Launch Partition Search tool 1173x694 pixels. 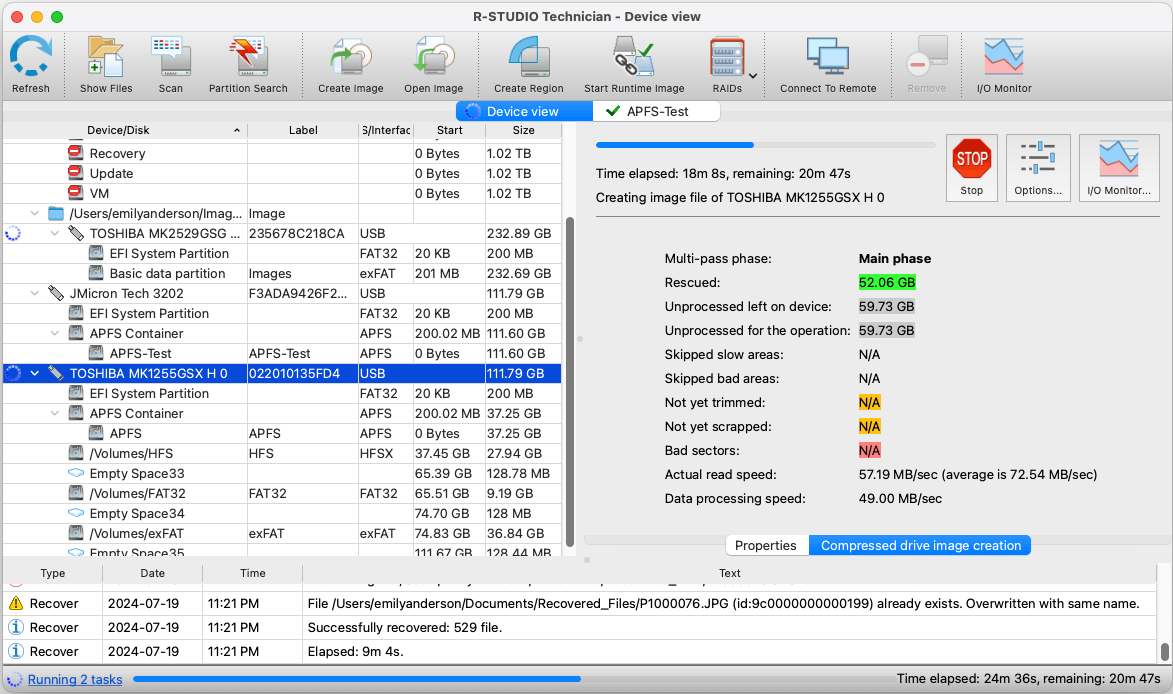248,65
